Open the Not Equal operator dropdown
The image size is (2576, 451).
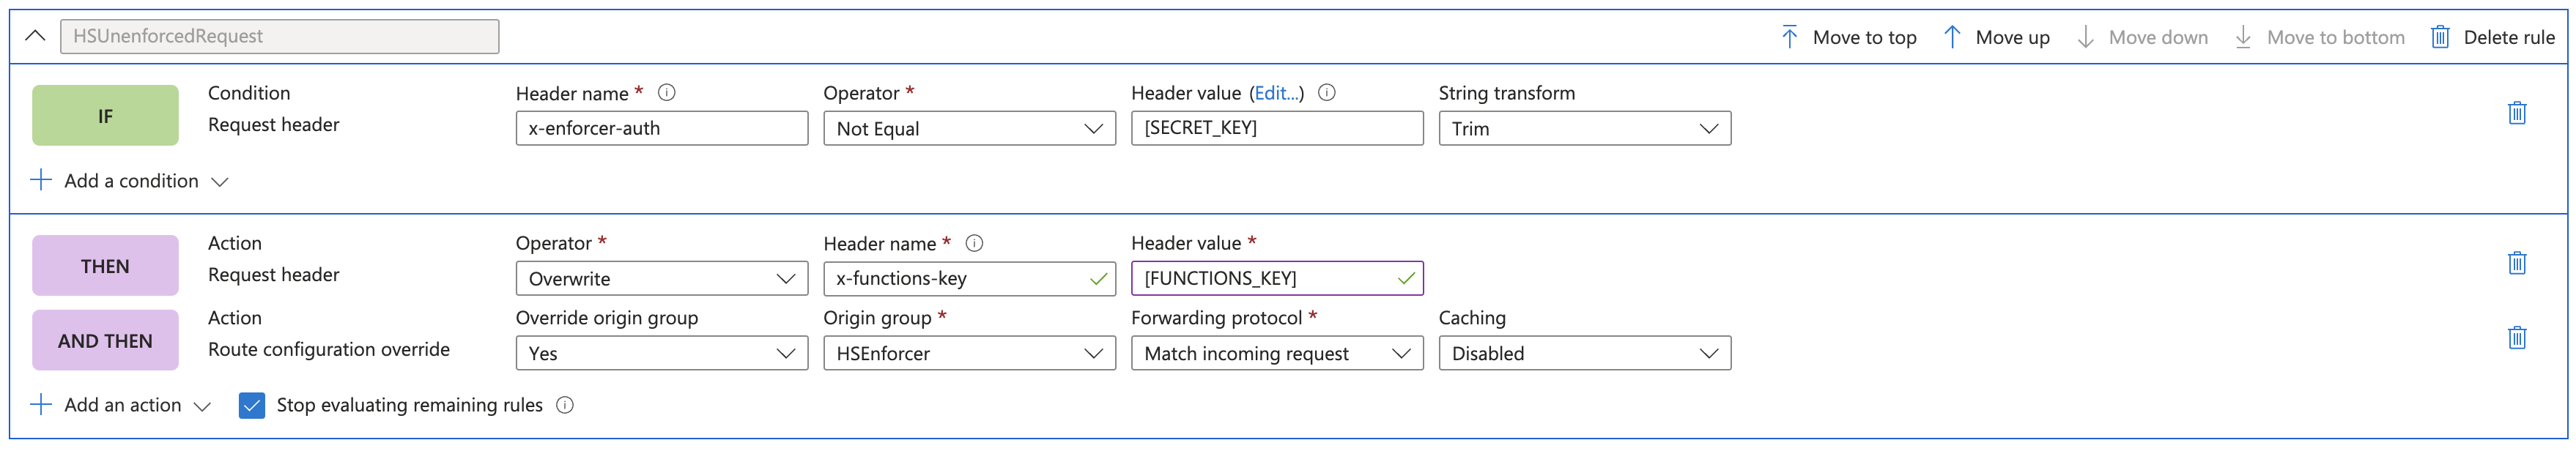968,129
